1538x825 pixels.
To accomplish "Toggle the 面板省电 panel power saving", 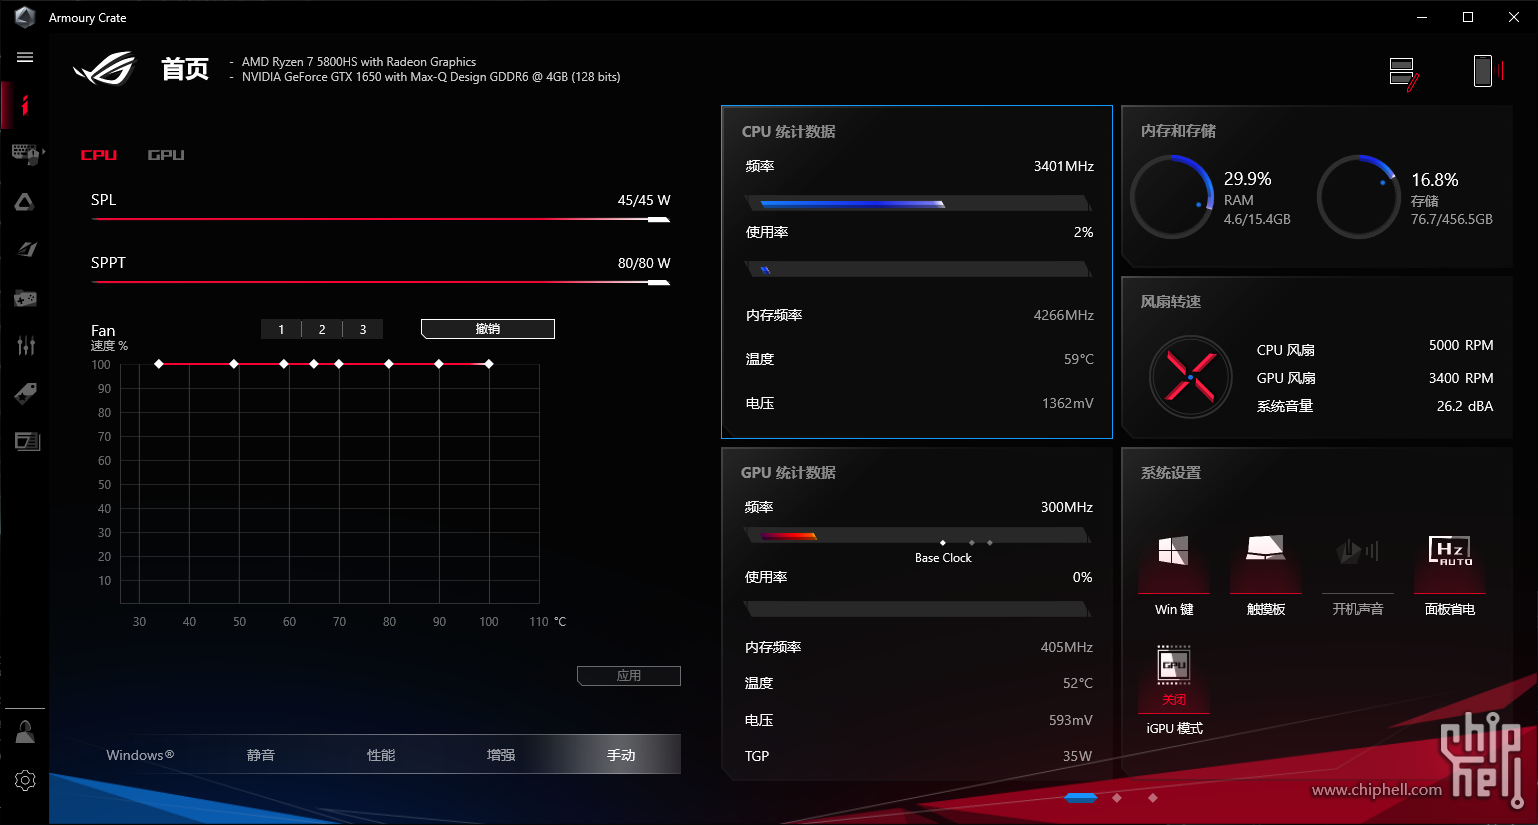I will pos(1450,578).
